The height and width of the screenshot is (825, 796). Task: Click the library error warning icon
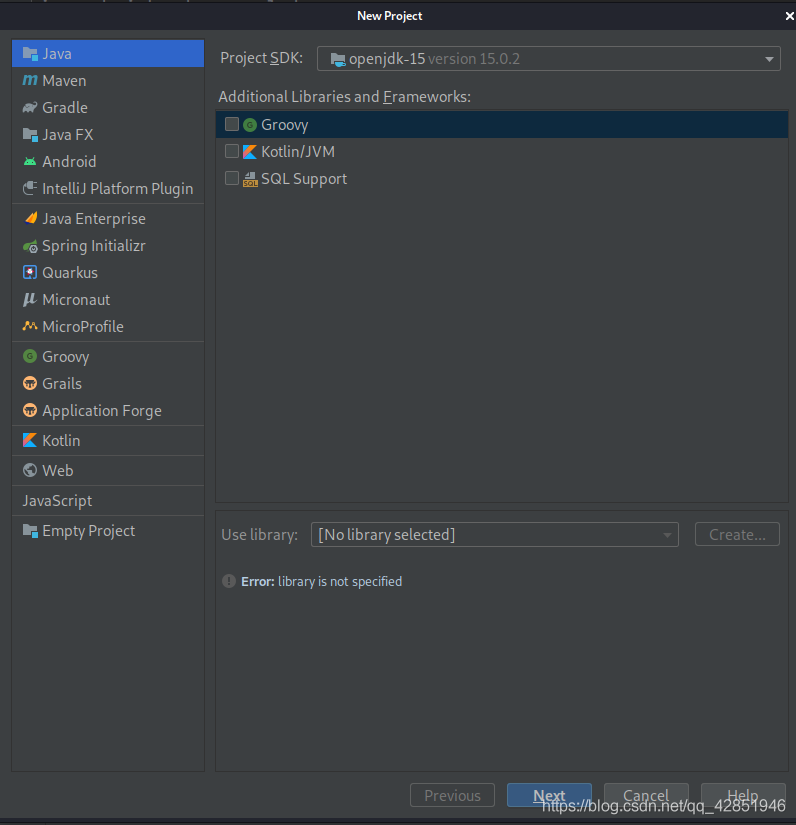click(x=229, y=582)
